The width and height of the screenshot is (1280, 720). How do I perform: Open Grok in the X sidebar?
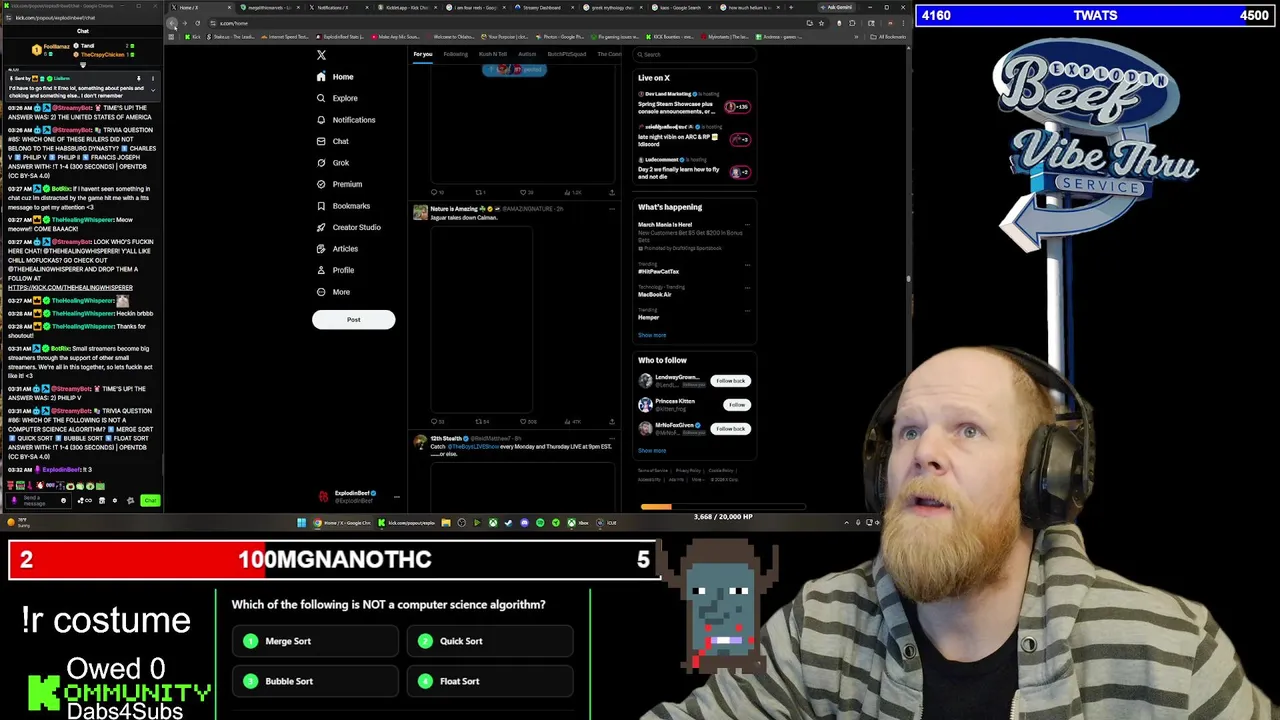click(x=333, y=163)
